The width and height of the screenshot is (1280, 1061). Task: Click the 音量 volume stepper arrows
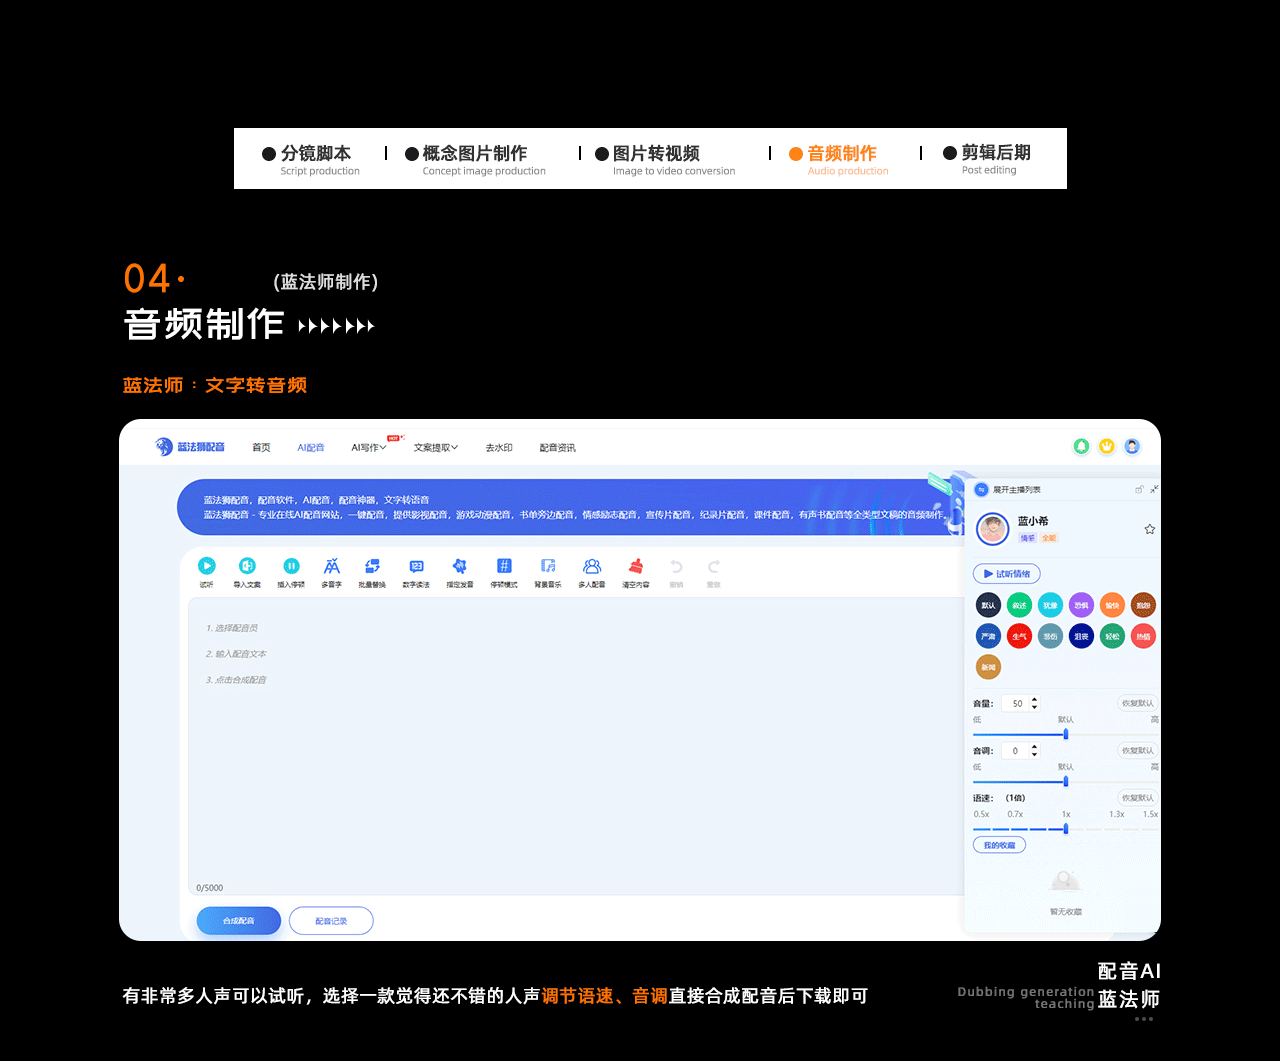pos(1034,703)
